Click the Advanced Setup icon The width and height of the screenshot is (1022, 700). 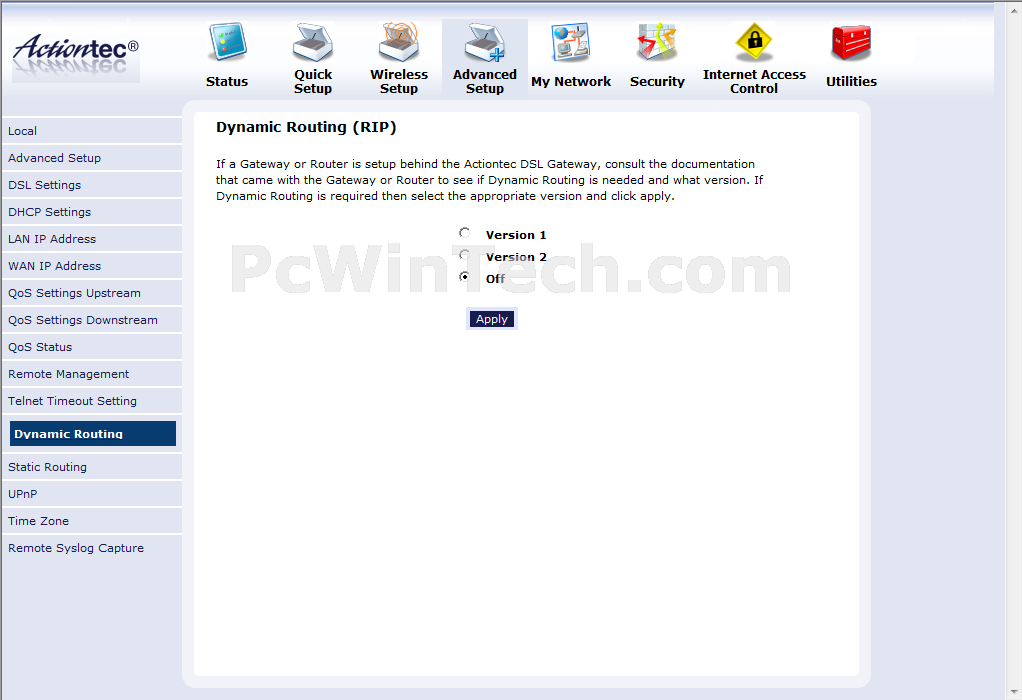click(485, 42)
